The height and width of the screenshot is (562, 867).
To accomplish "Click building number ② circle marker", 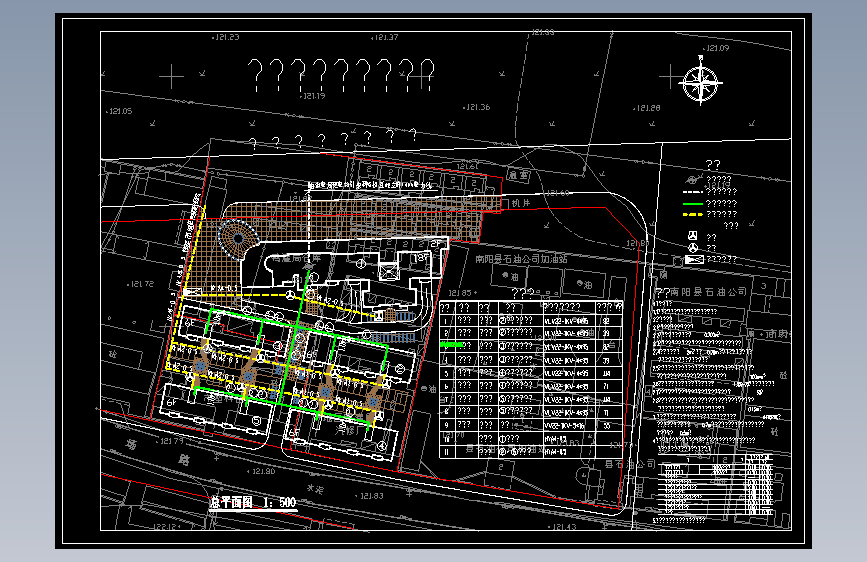I will (x=399, y=369).
